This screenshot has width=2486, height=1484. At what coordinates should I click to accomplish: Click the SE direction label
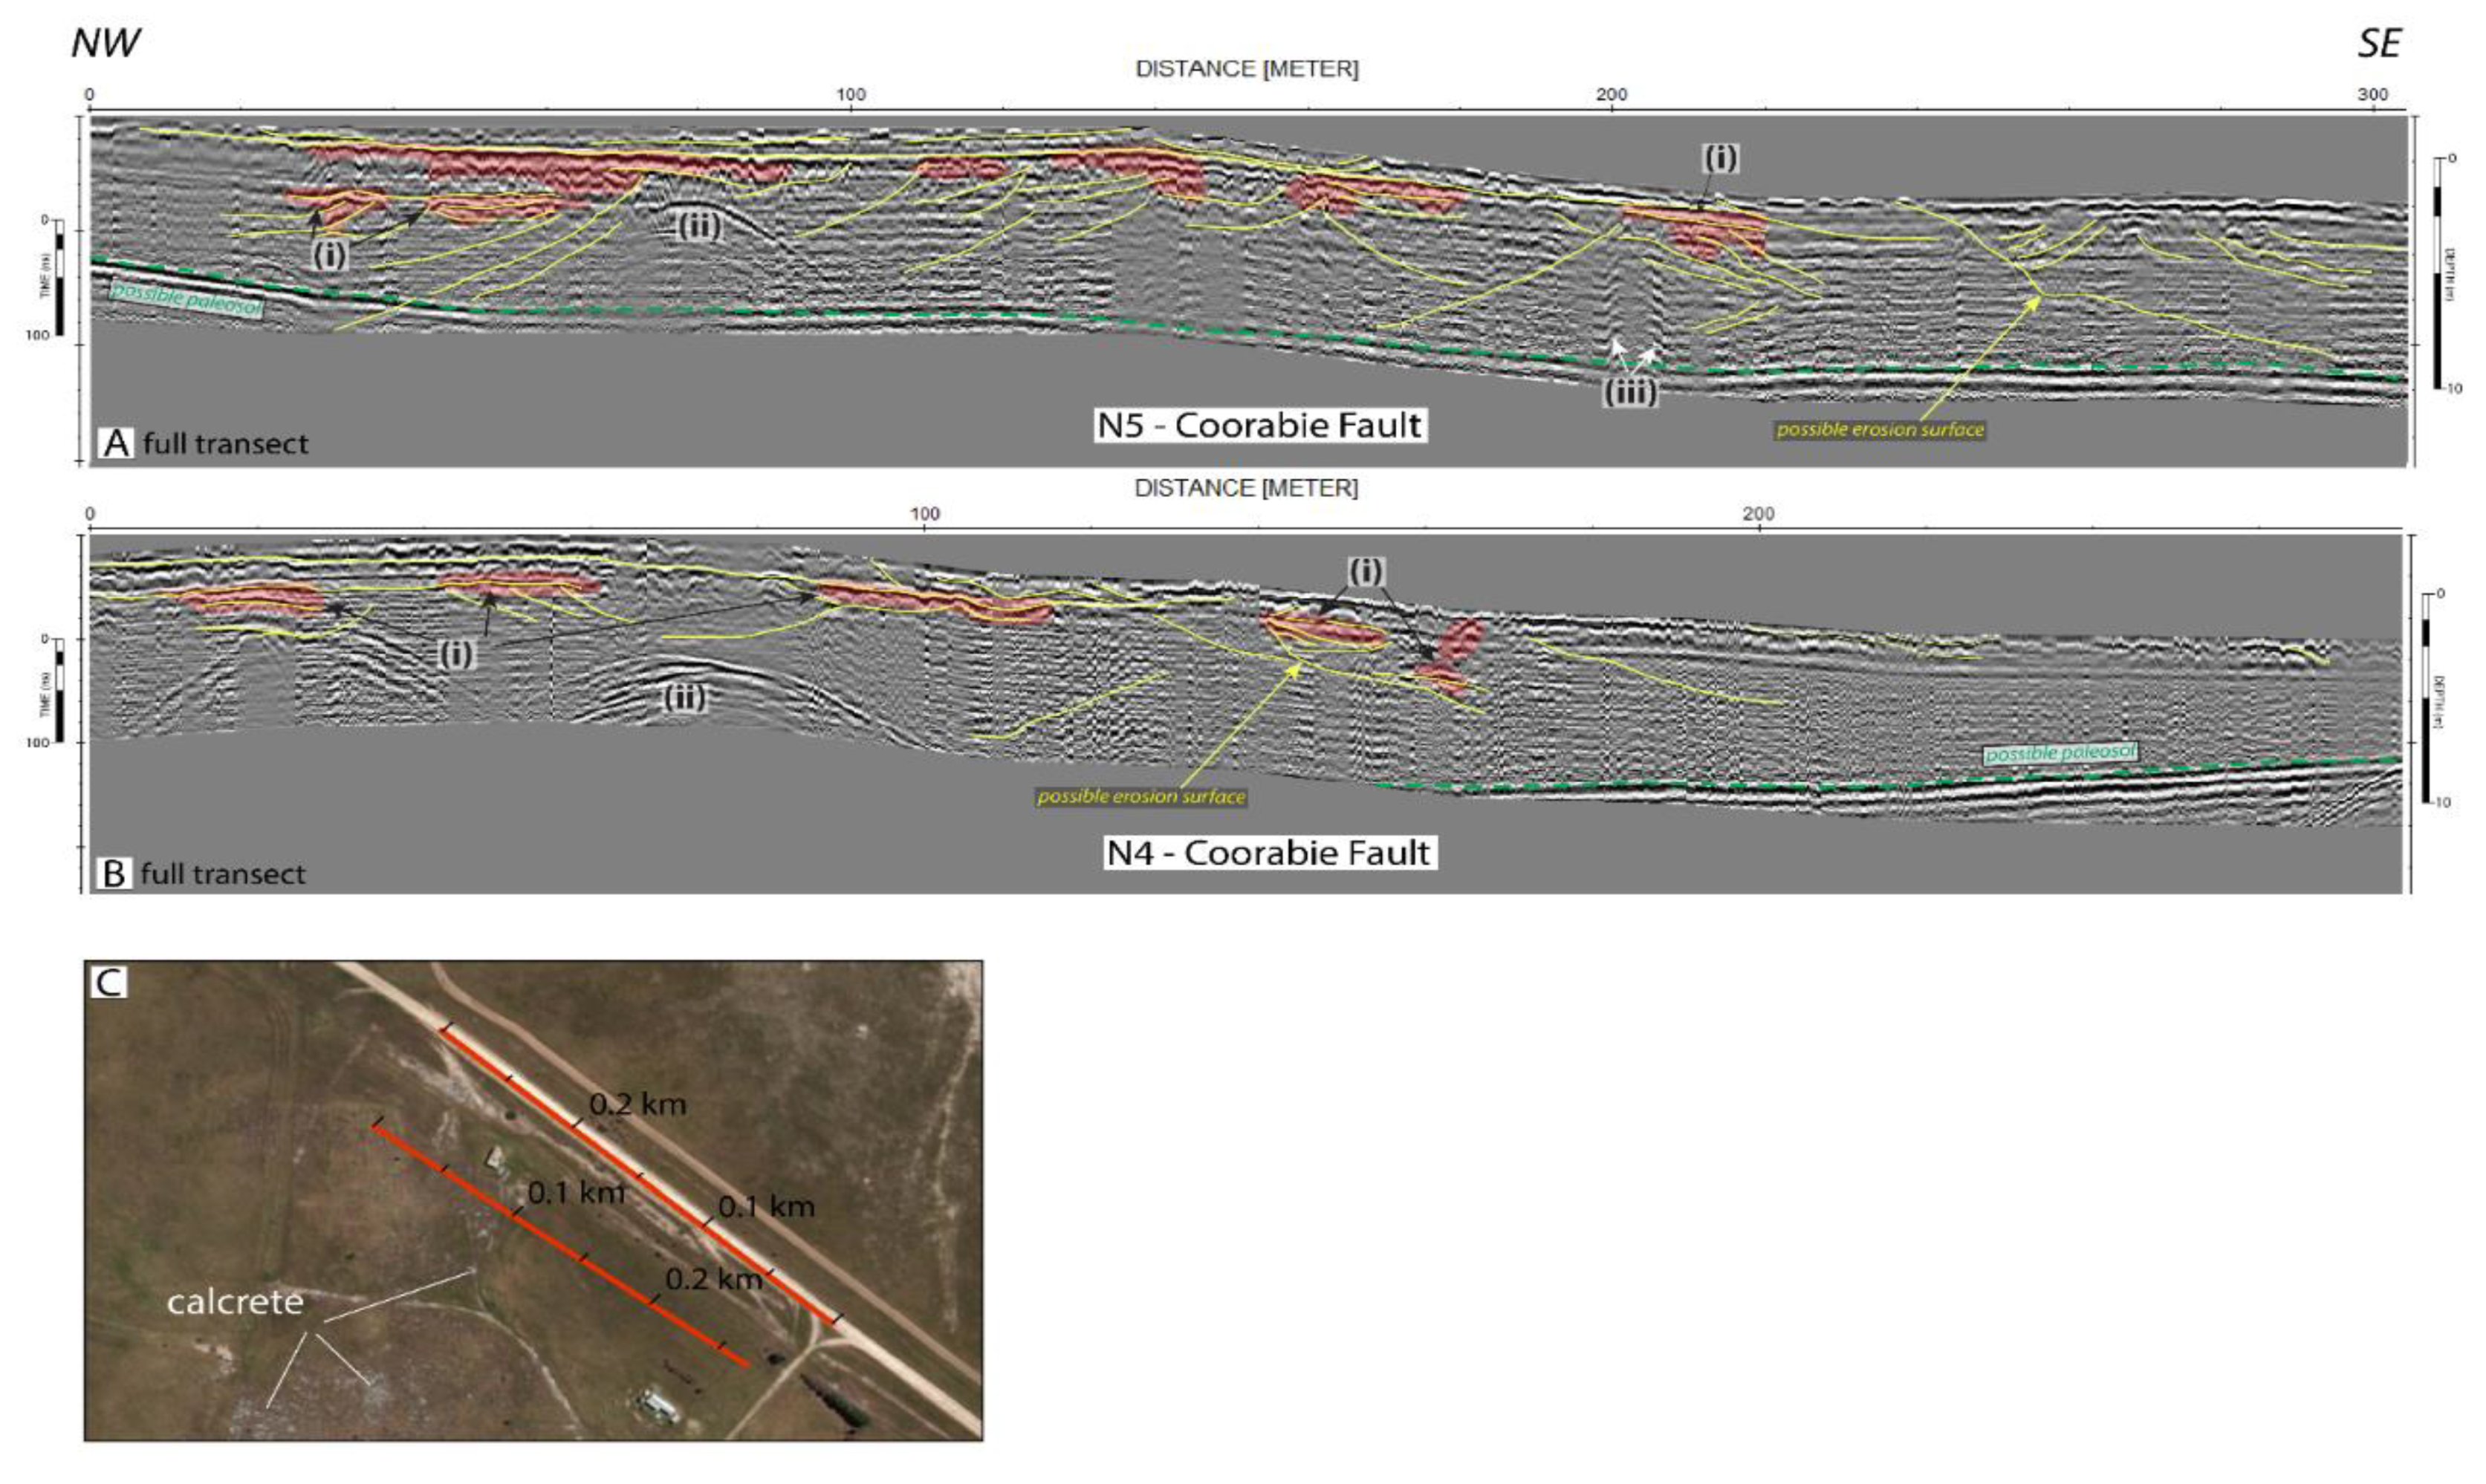click(2379, 44)
